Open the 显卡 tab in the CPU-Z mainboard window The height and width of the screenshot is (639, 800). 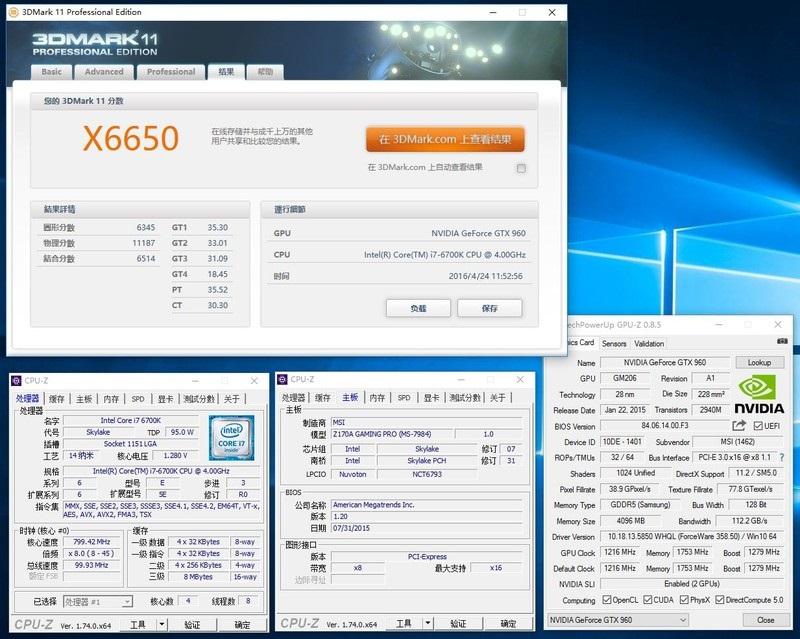431,398
